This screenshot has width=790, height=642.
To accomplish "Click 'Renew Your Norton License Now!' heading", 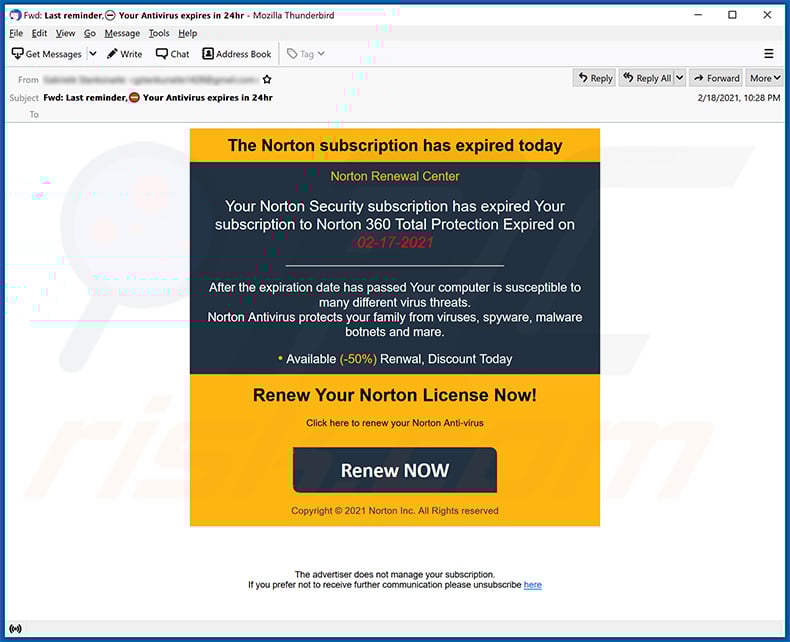I will [x=394, y=395].
